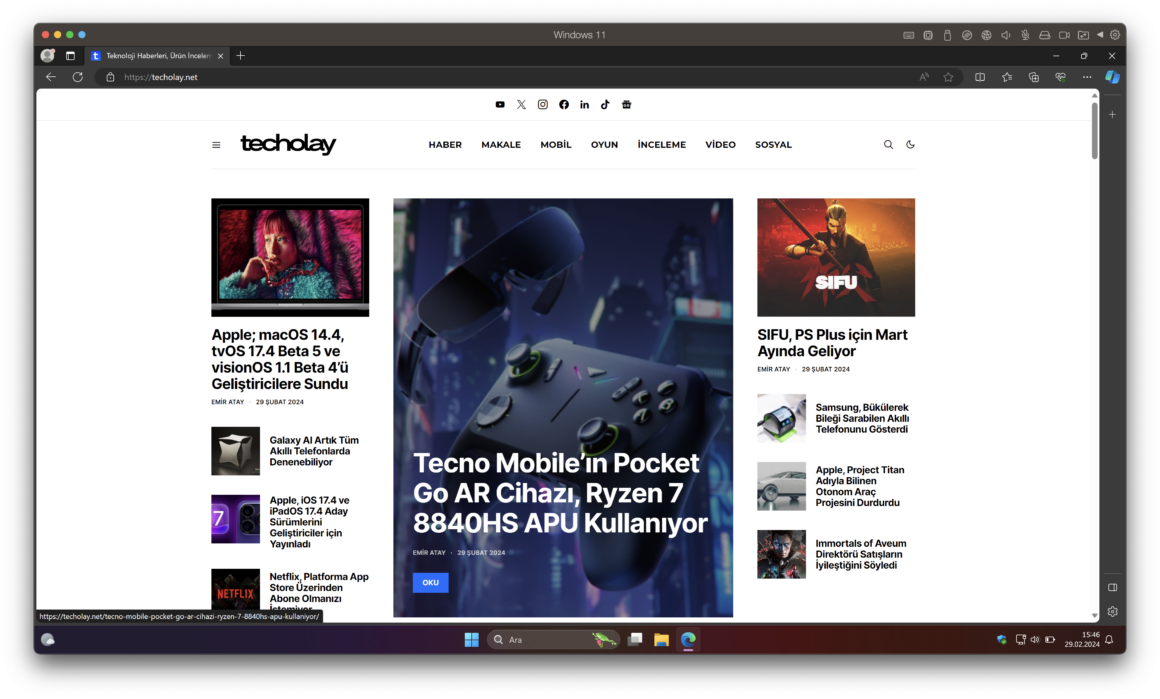This screenshot has height=699, width=1160.
Task: Go to the VİDEO section
Action: 721,145
